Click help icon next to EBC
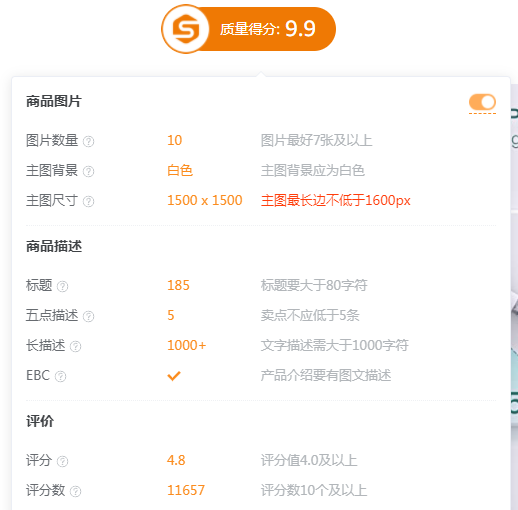 (60, 376)
